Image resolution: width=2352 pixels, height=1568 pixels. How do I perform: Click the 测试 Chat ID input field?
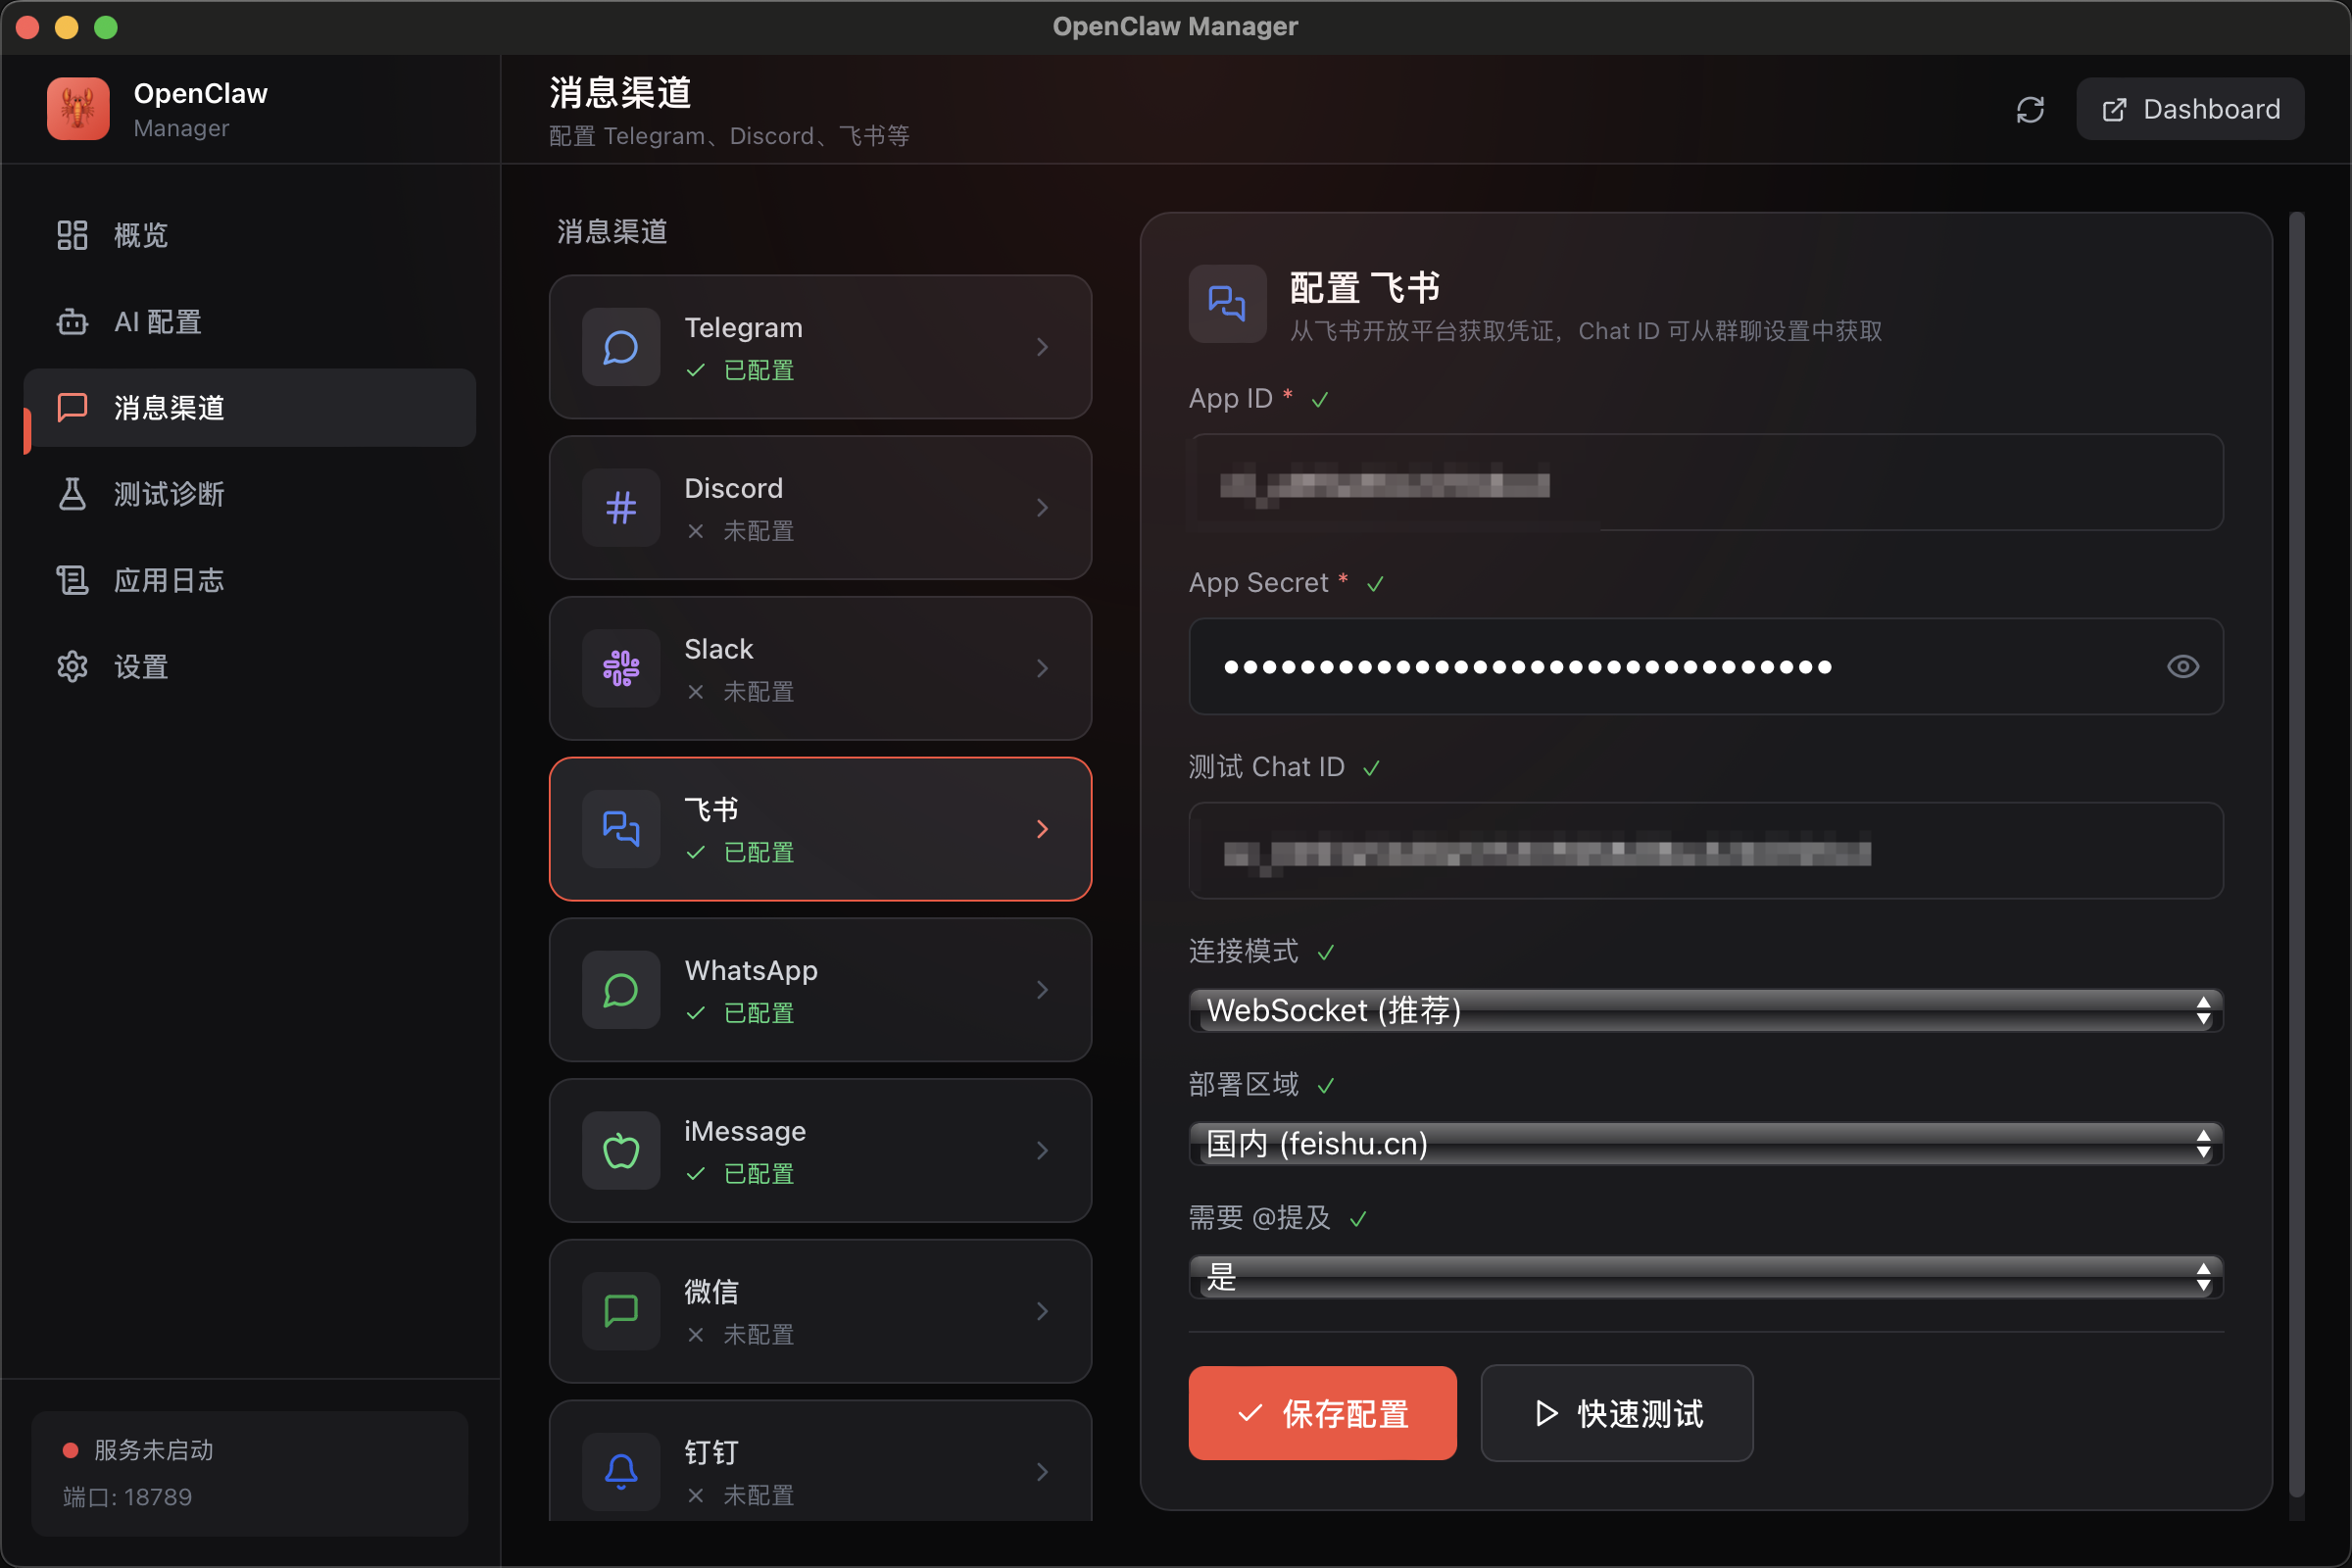click(x=1705, y=851)
